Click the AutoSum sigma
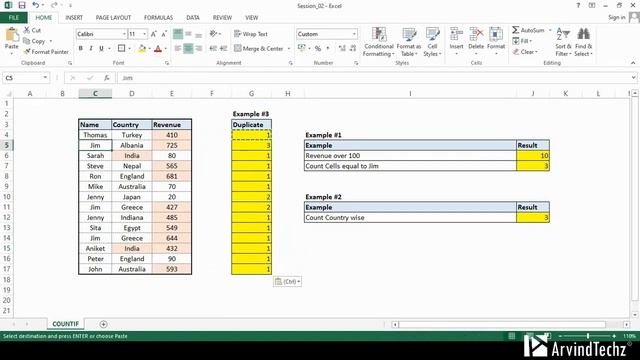This screenshot has width=640, height=360. tap(516, 30)
